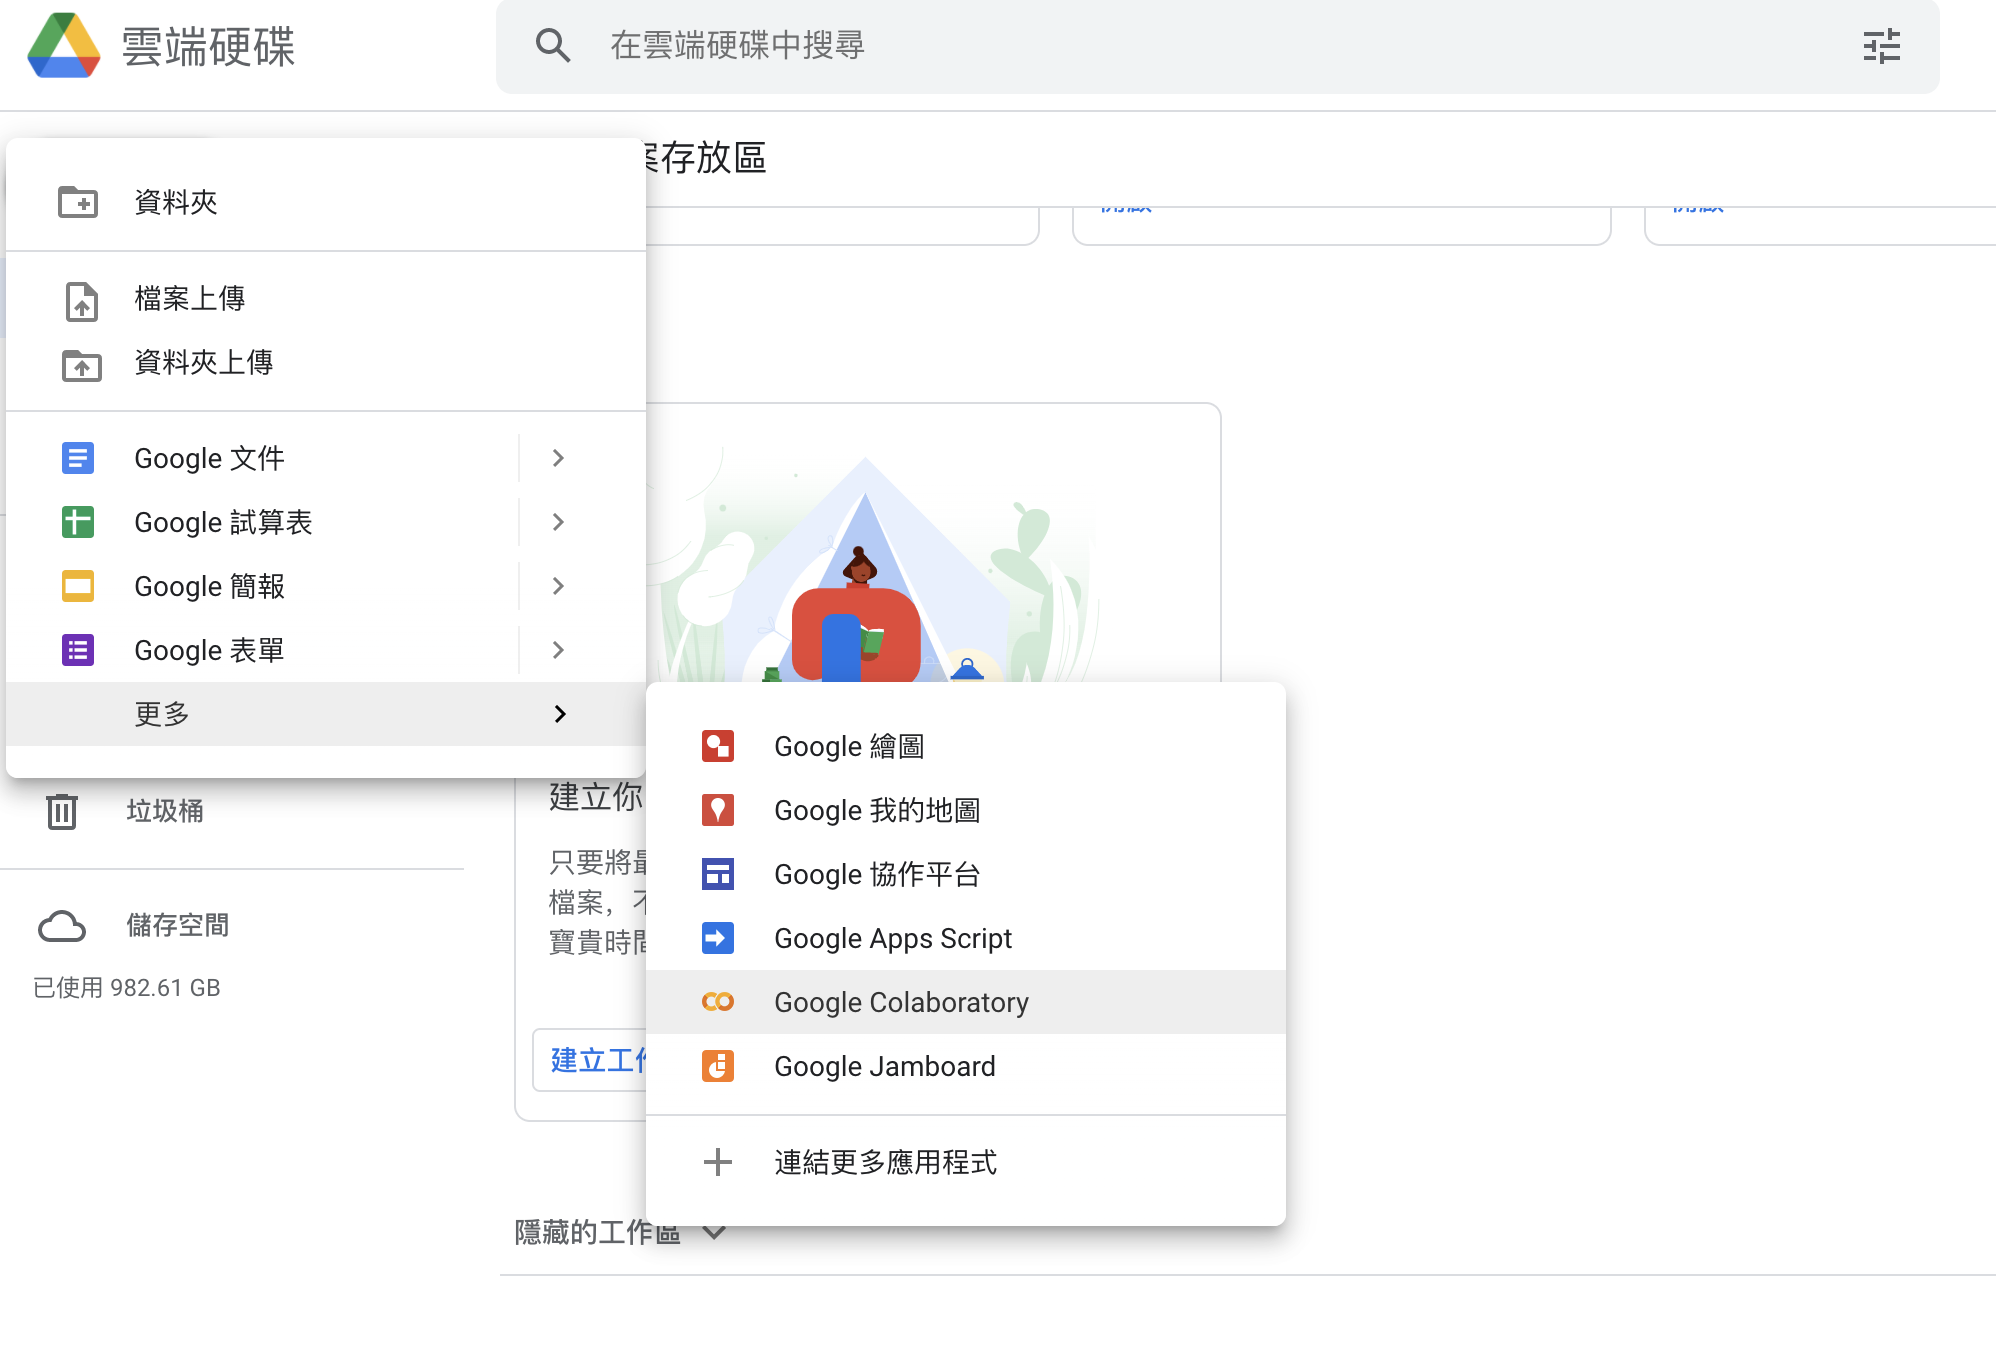This screenshot has width=1996, height=1346.
Task: Open the 垃圾桶 (trash) section
Action: [x=164, y=811]
